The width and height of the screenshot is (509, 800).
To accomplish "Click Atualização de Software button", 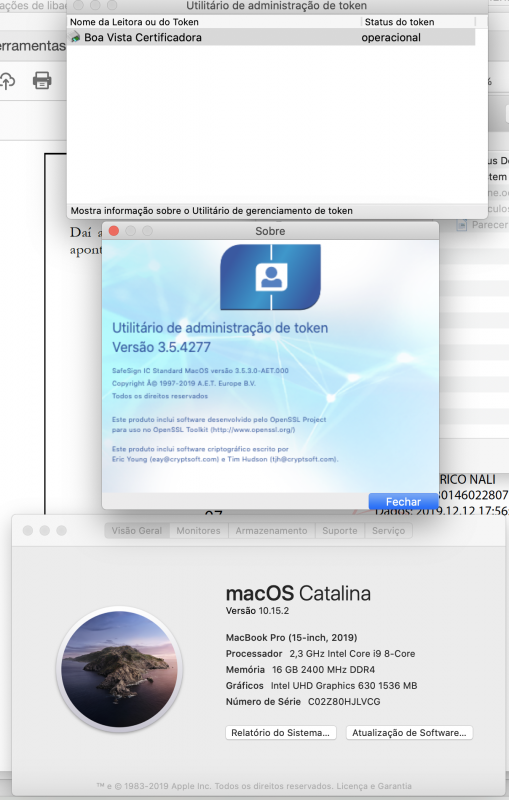I will point(409,733).
